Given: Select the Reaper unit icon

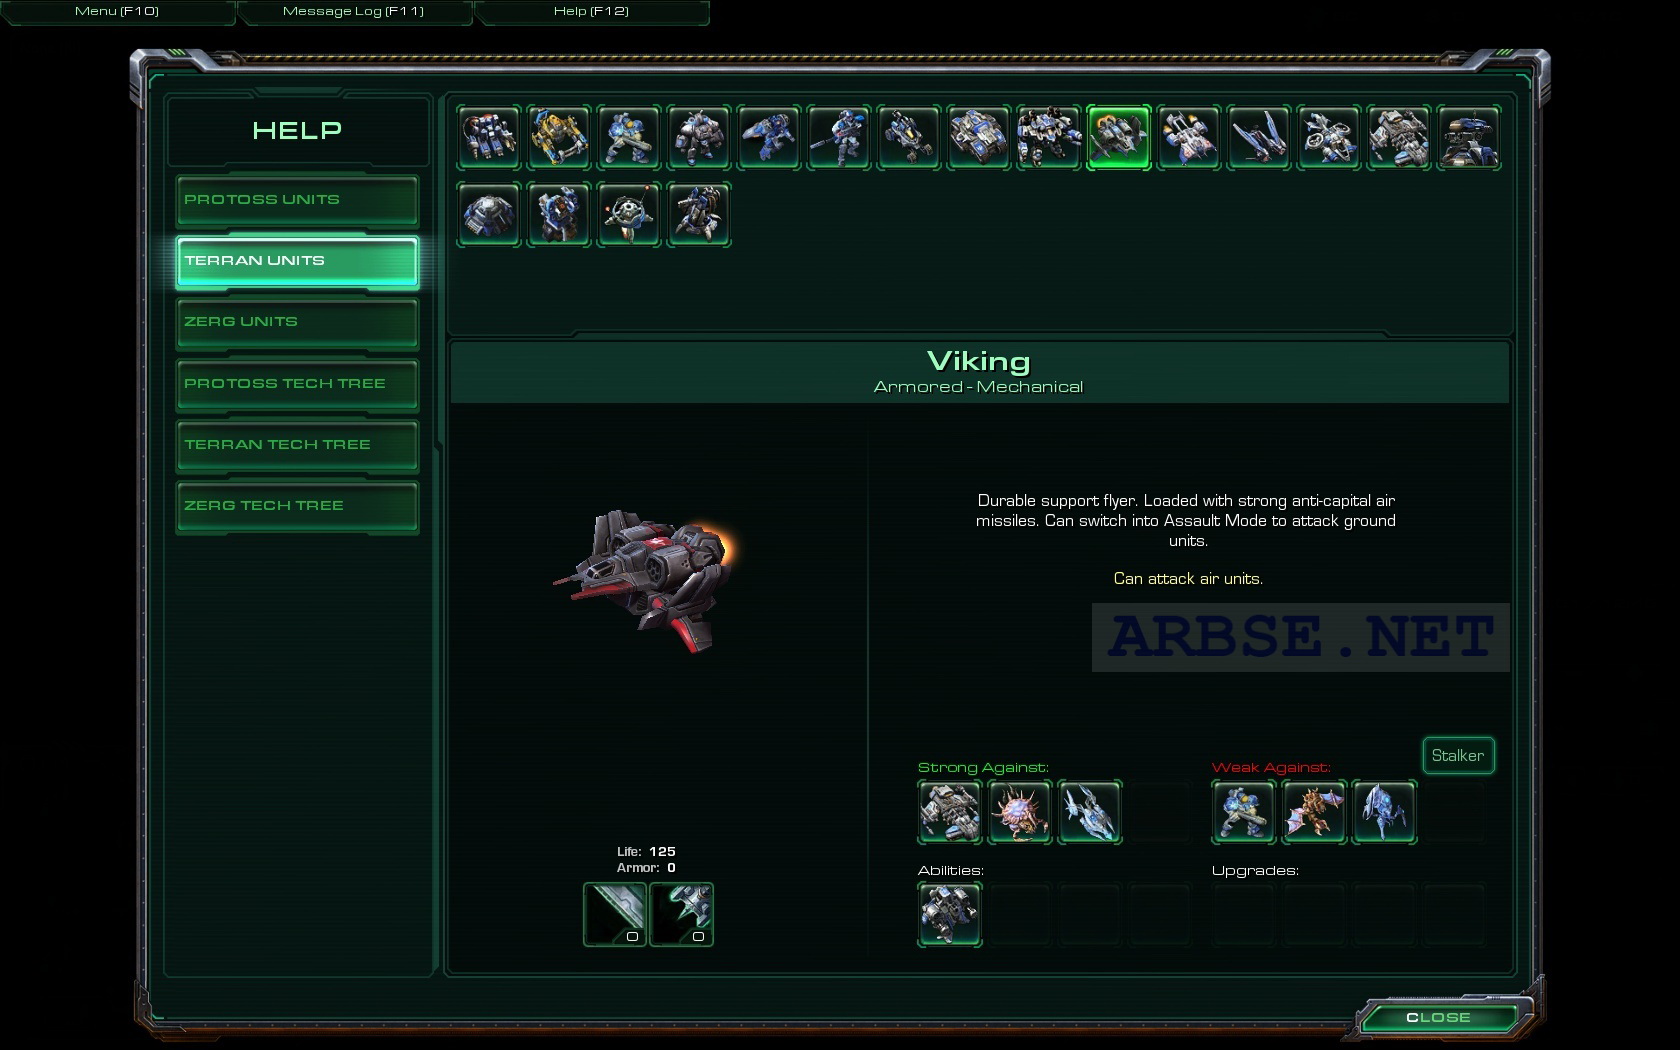Looking at the screenshot, I should pos(769,137).
